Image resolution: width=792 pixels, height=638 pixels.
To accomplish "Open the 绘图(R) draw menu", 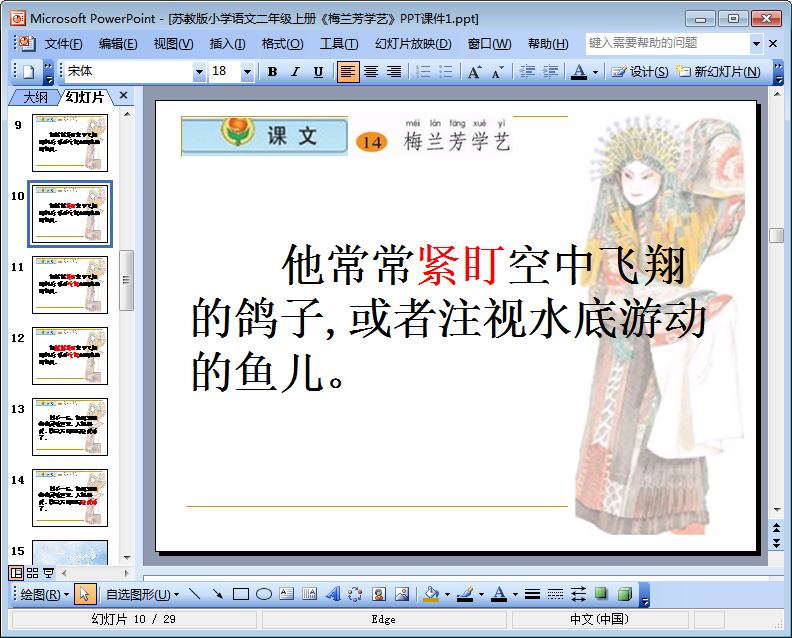I will pos(44,595).
